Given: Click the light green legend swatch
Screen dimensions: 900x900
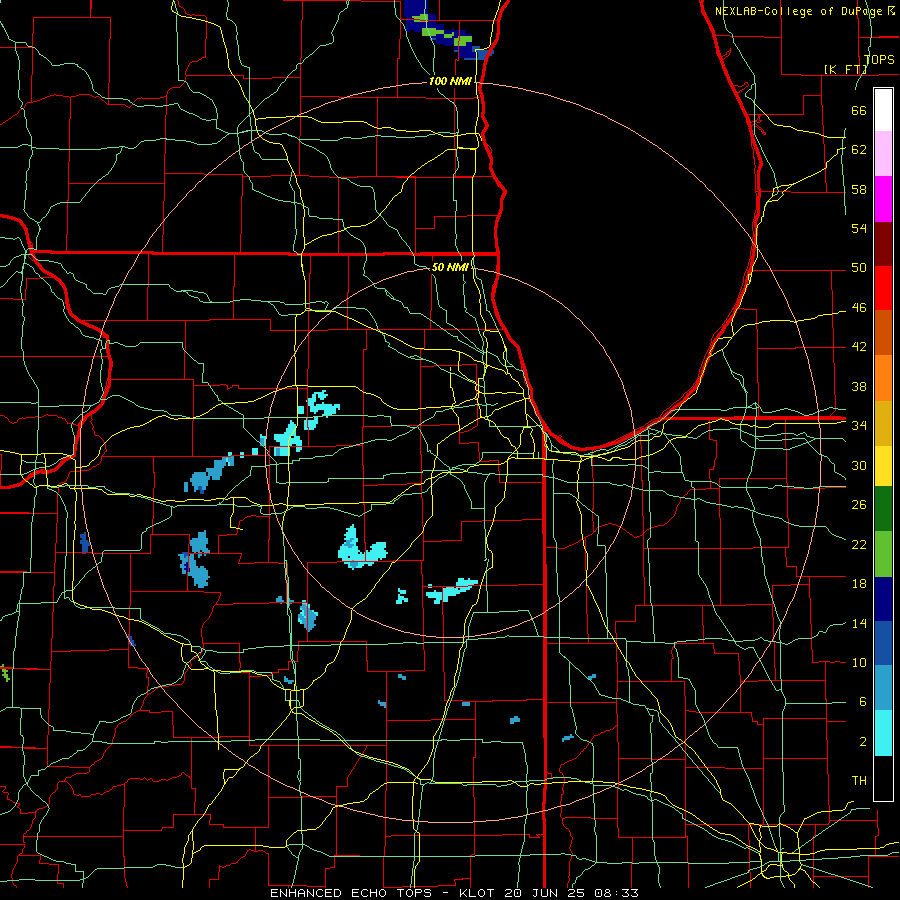Looking at the screenshot, I should click(x=883, y=554).
